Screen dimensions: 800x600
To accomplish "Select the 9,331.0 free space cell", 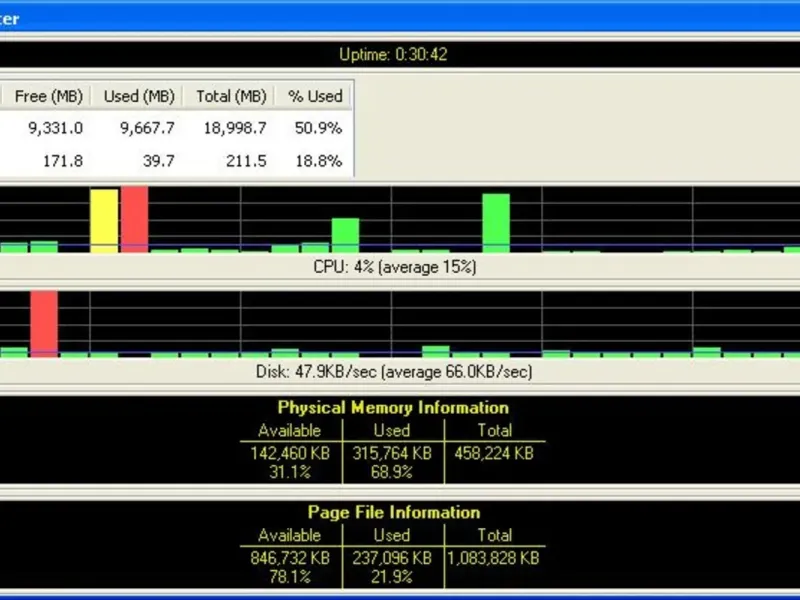I will tap(55, 128).
